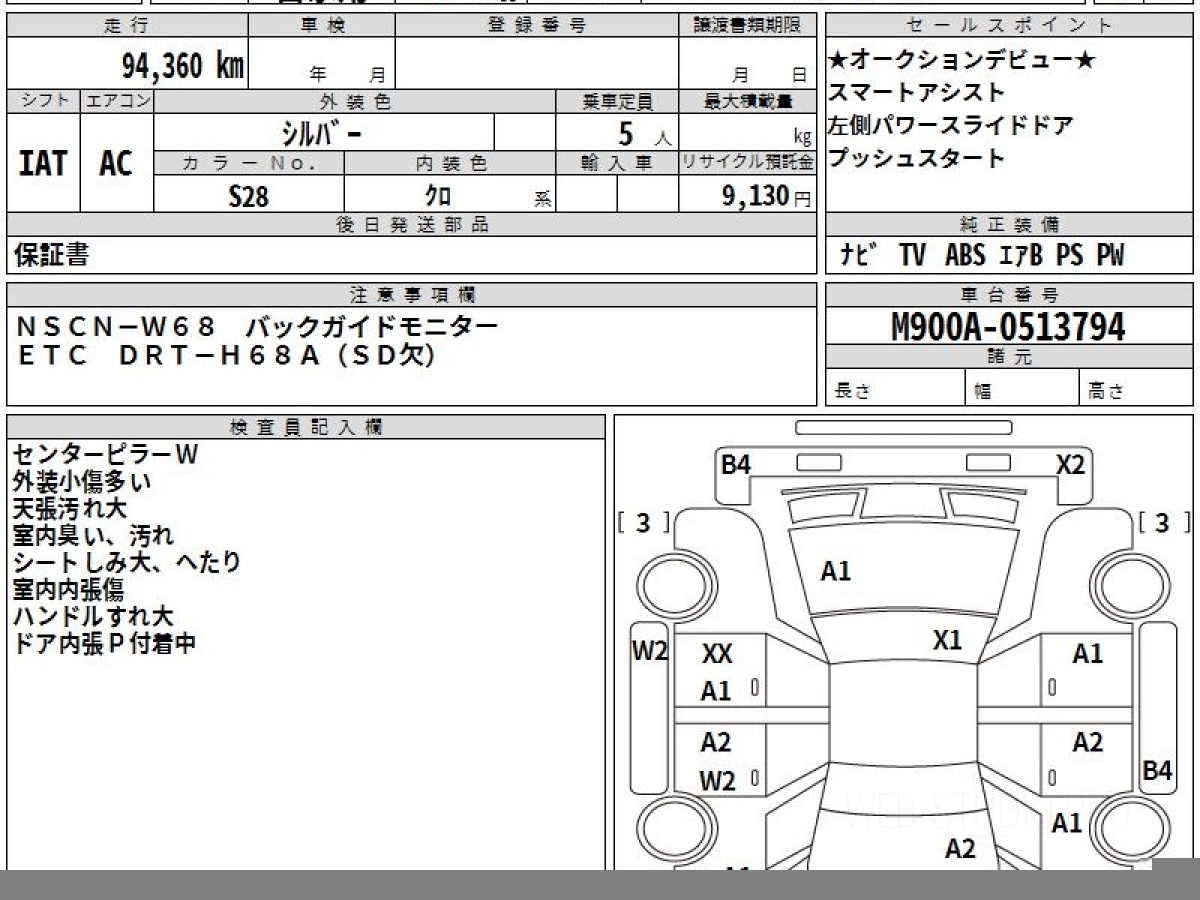Select the ABS equipment label
Screen dimensions: 1200x900
click(965, 256)
